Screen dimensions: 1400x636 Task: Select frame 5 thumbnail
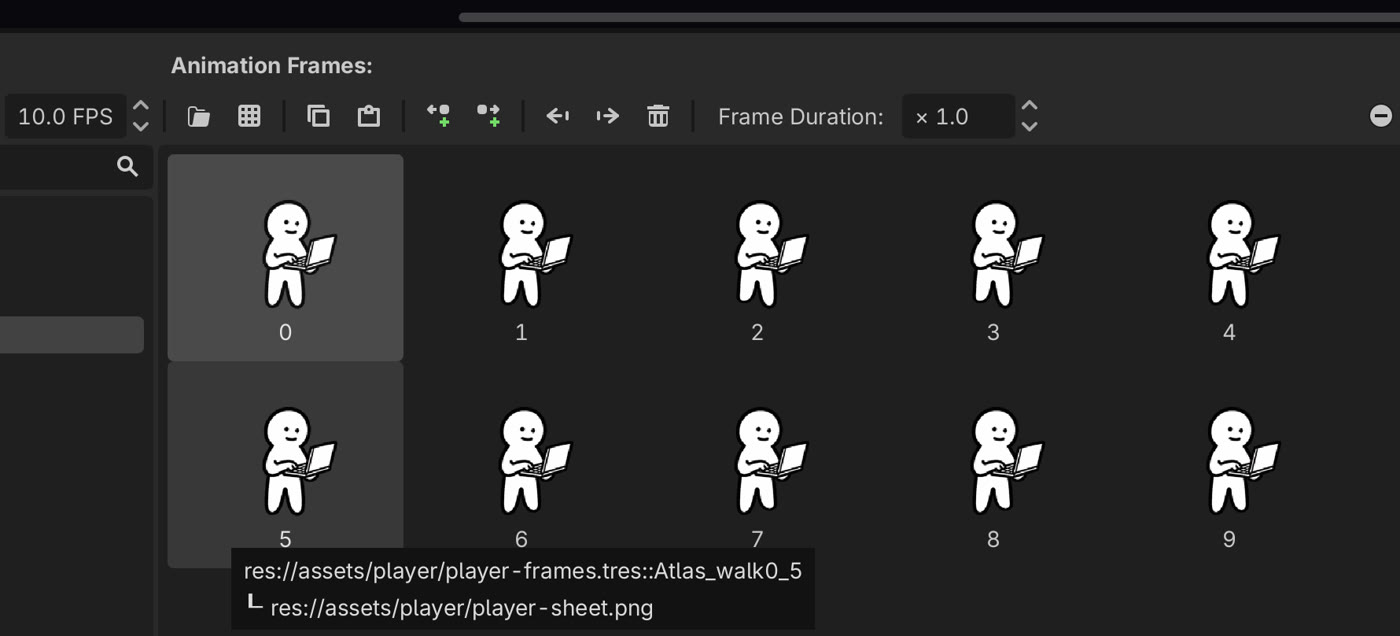tap(285, 464)
